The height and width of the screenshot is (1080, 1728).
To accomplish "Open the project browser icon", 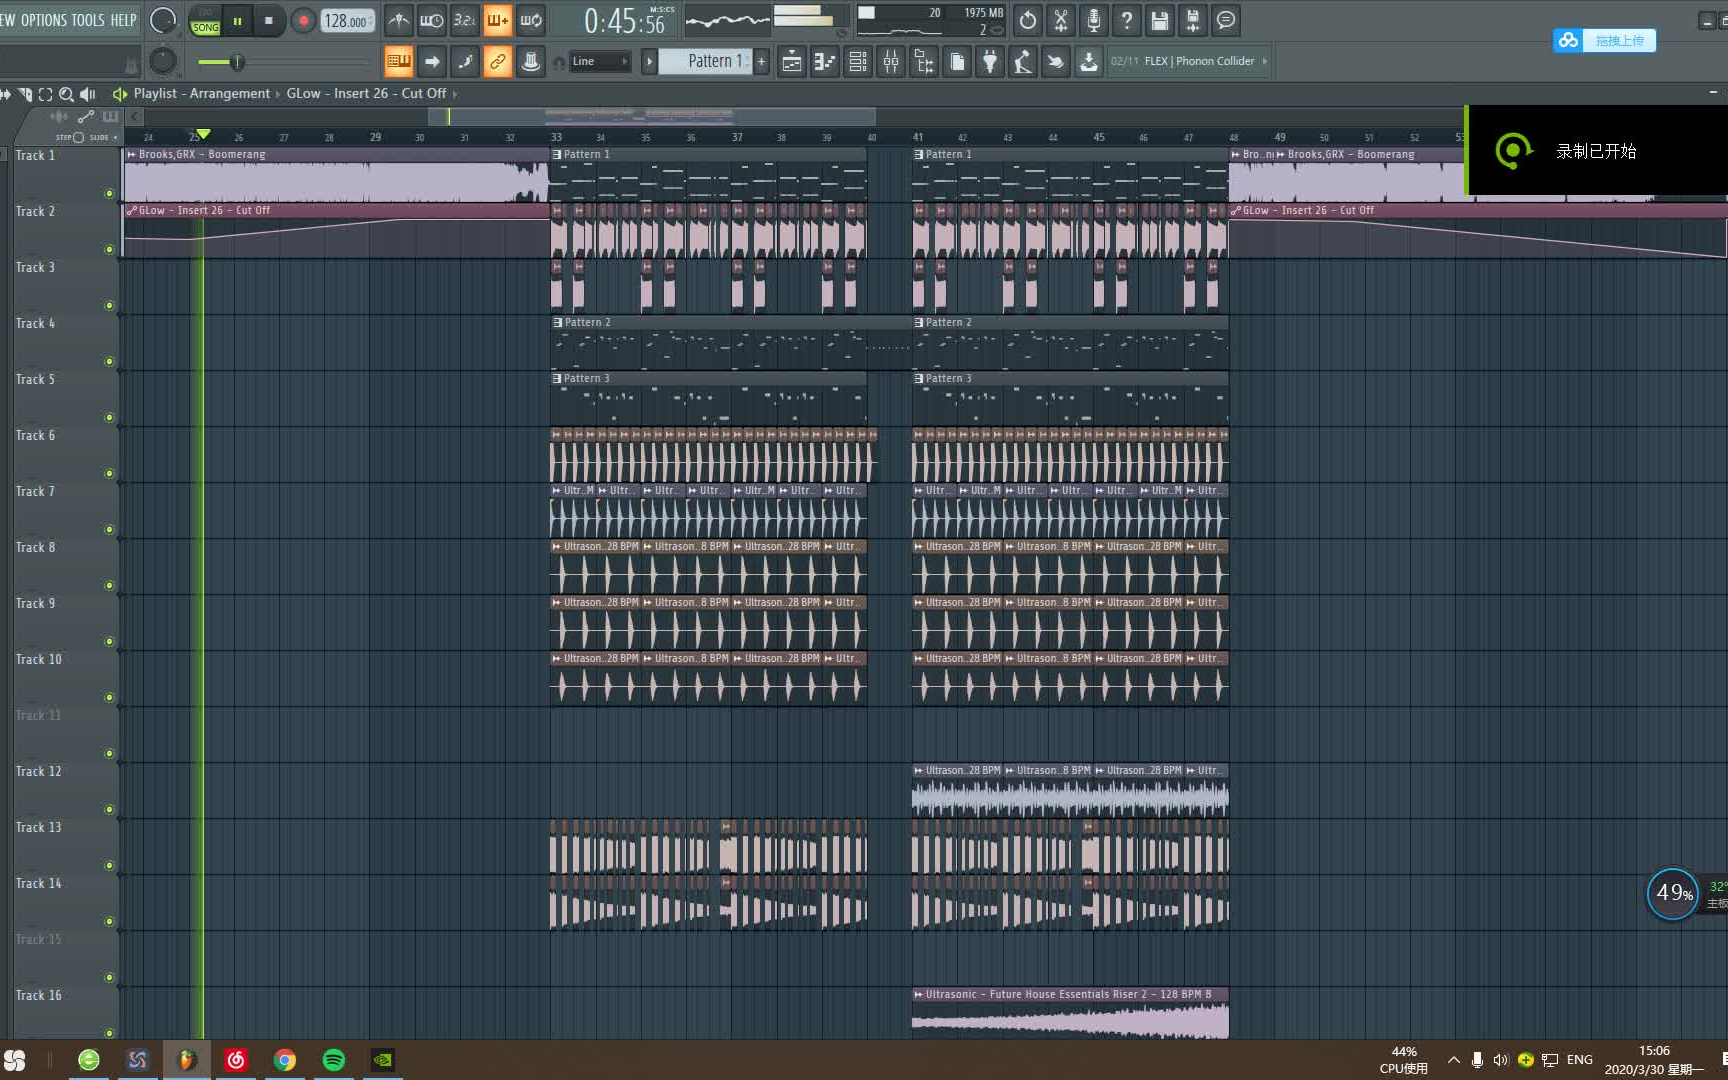I will pos(924,62).
